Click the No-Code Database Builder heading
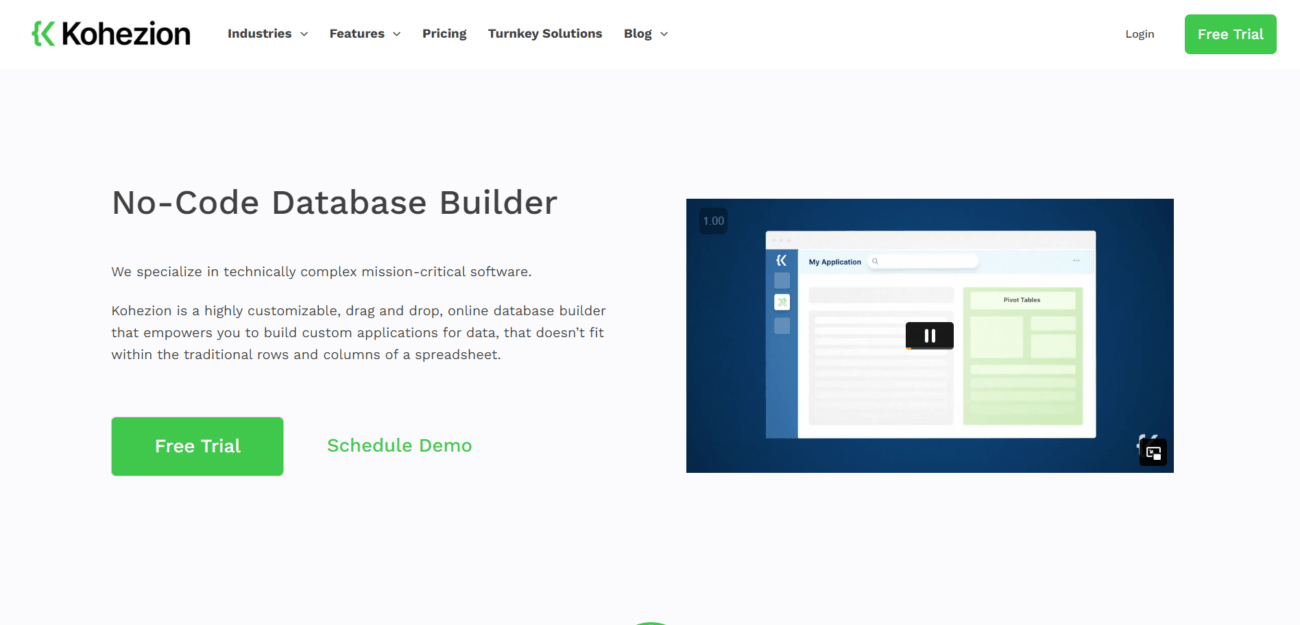This screenshot has height=625, width=1300. pyautogui.click(x=334, y=202)
